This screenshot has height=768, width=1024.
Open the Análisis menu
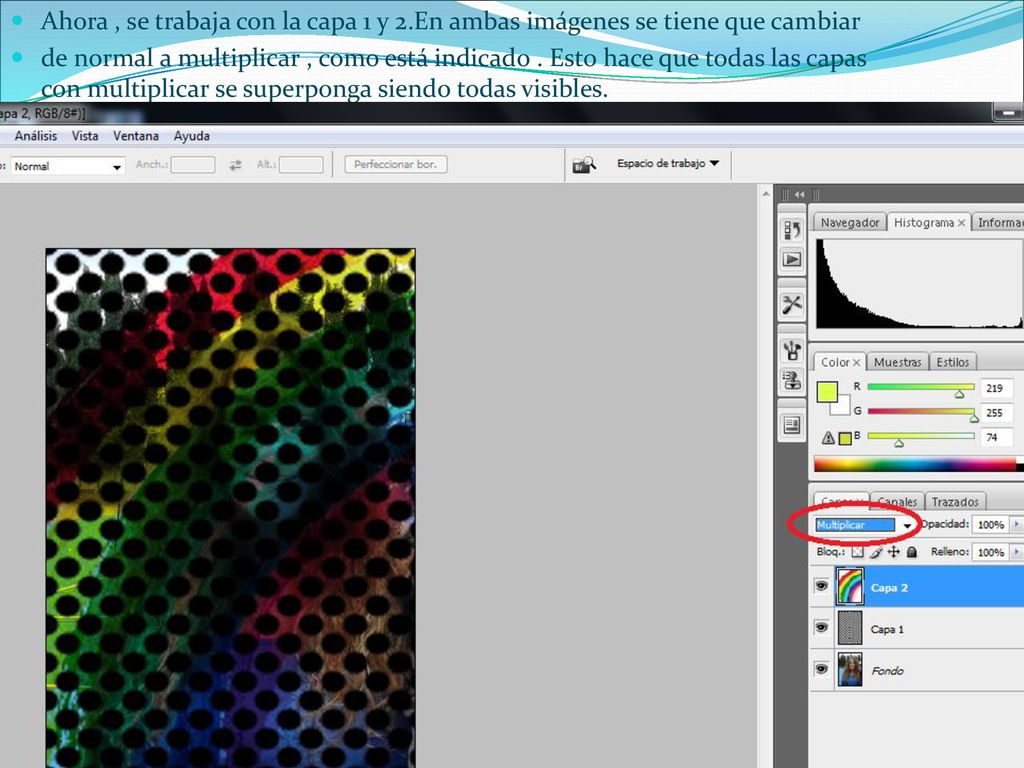tap(36, 136)
